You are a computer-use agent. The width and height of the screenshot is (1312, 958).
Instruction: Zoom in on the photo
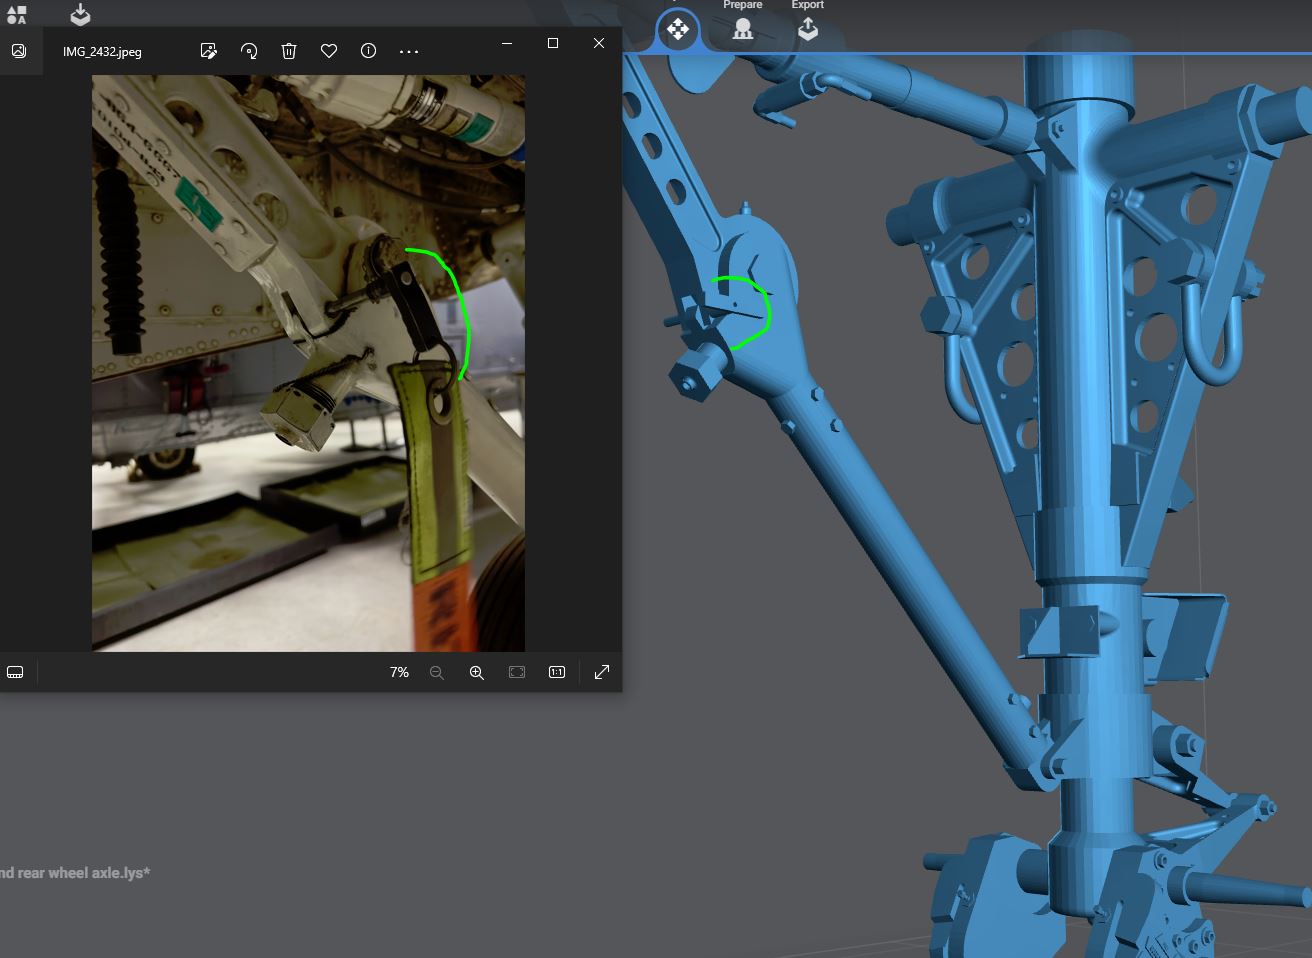point(477,673)
